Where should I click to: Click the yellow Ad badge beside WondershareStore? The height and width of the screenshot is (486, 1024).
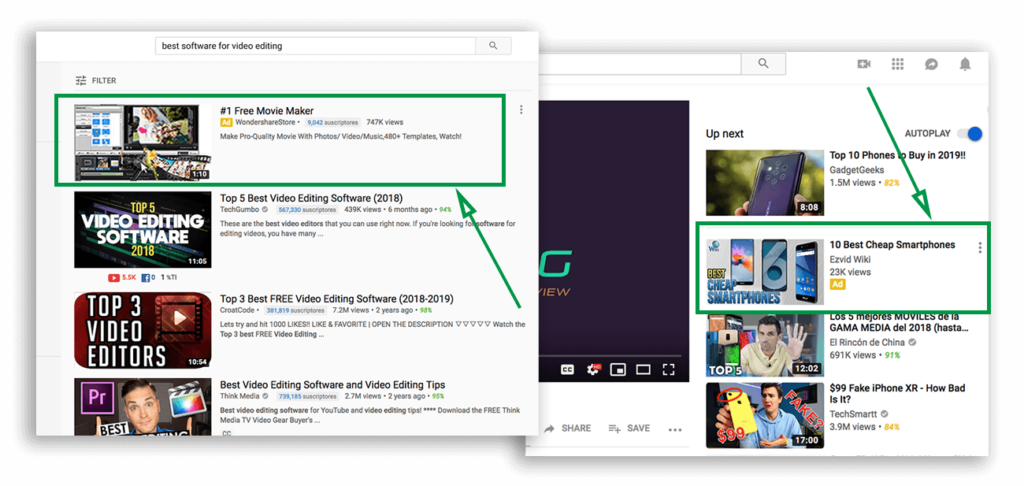point(226,122)
